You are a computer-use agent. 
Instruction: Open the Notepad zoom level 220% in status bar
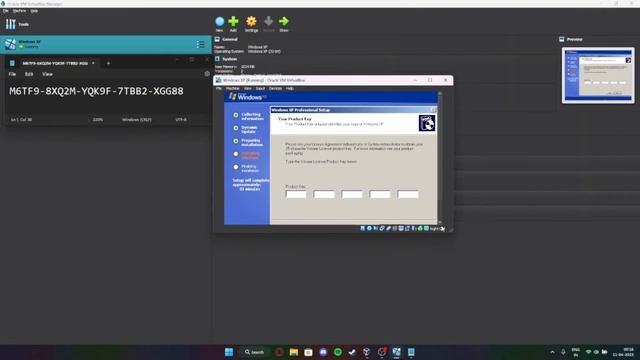coord(98,120)
